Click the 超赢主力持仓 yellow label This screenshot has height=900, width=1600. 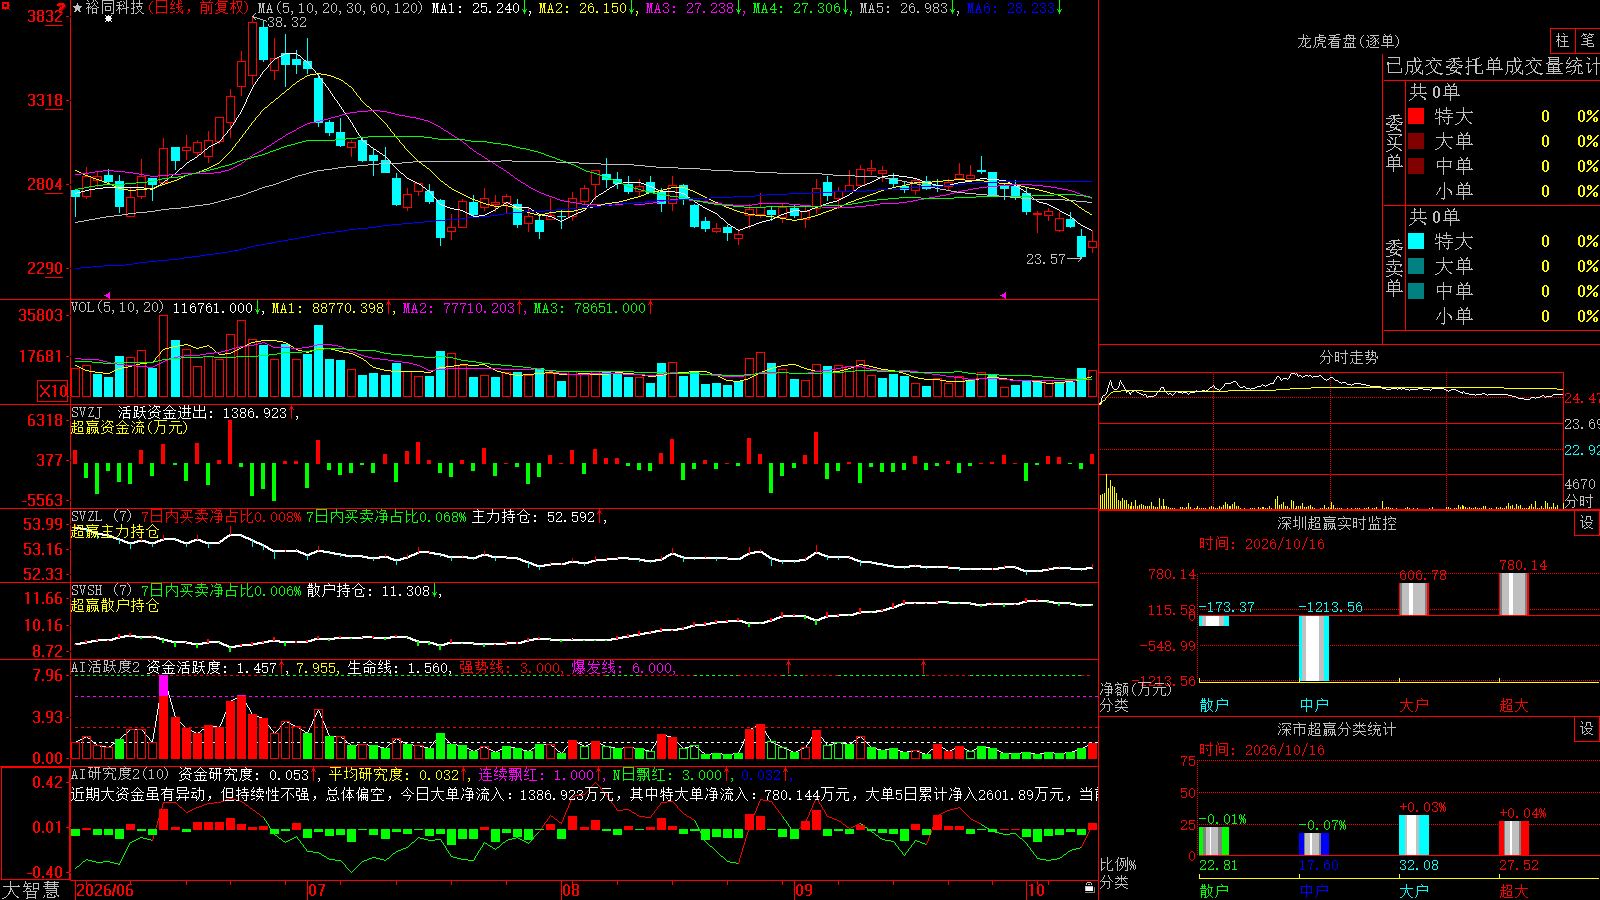(115, 531)
